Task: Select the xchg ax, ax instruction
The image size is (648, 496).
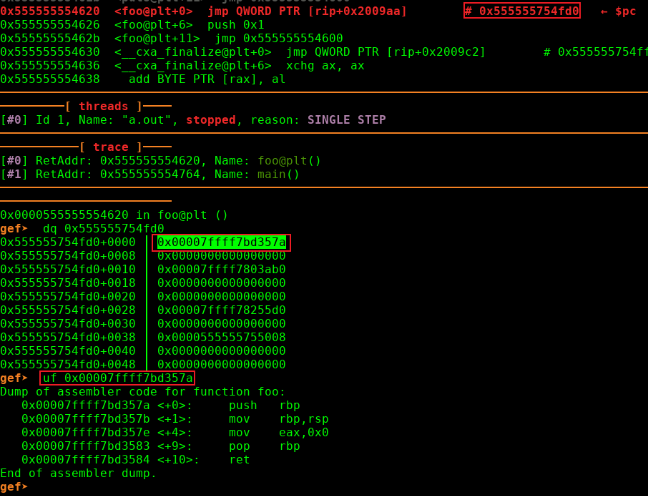Action: click(x=325, y=66)
